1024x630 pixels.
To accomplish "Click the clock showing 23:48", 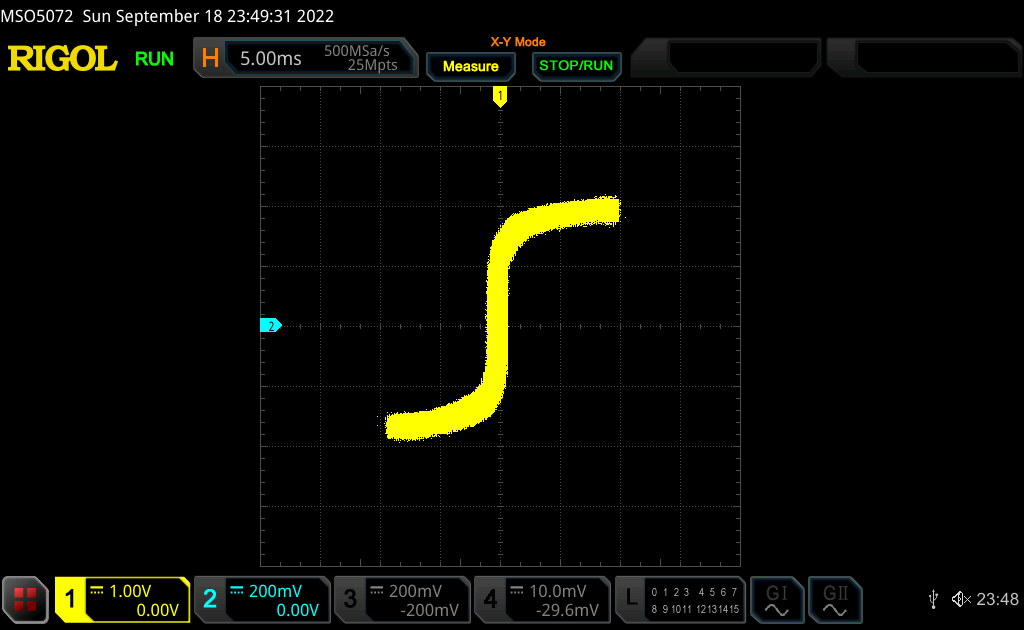I will [997, 600].
